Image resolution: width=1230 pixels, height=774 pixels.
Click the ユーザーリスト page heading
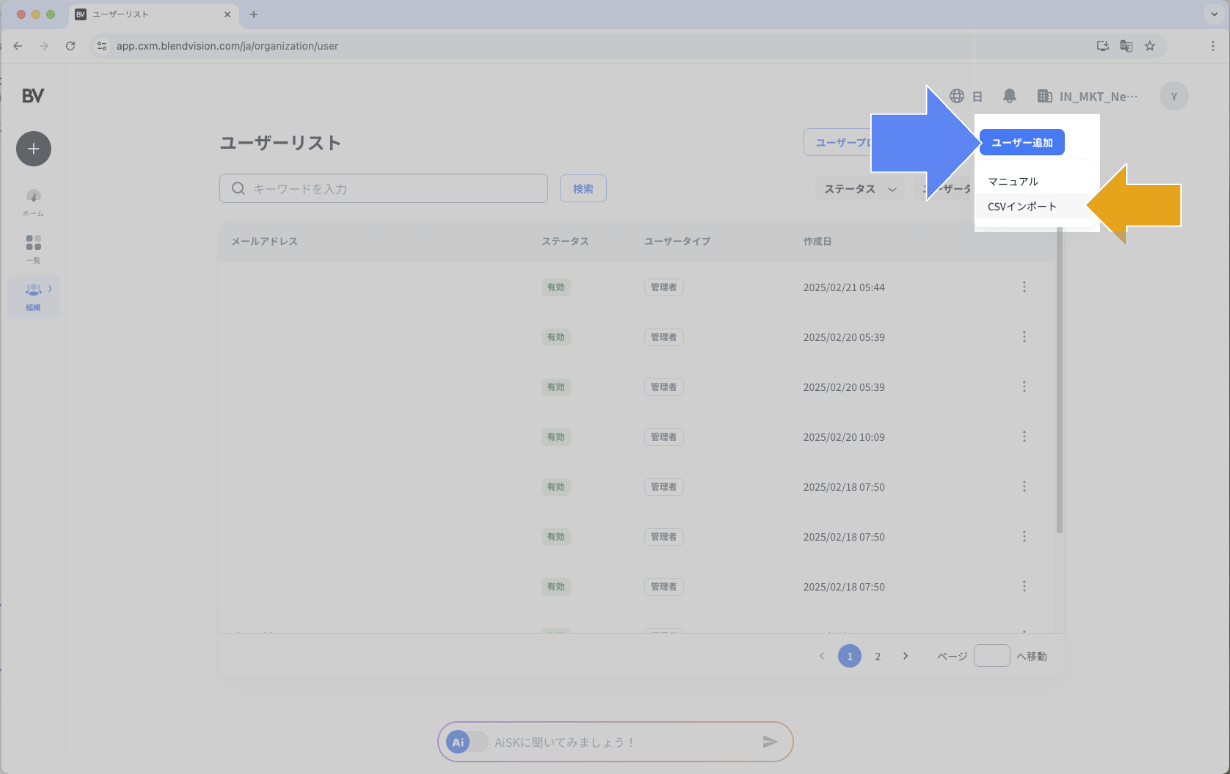point(280,143)
